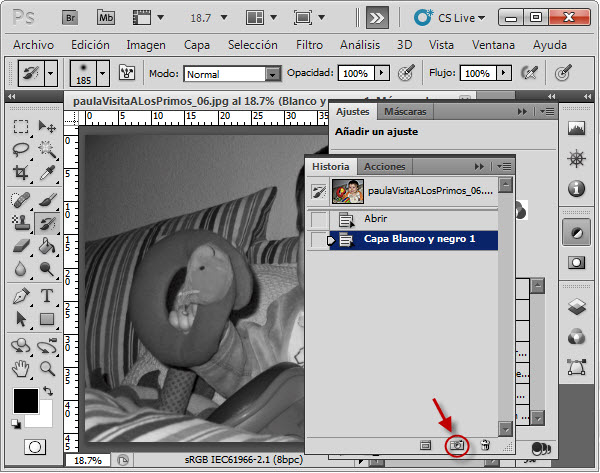Open the CS Live menu button
Viewport: 600px width, 473px height.
tap(449, 18)
